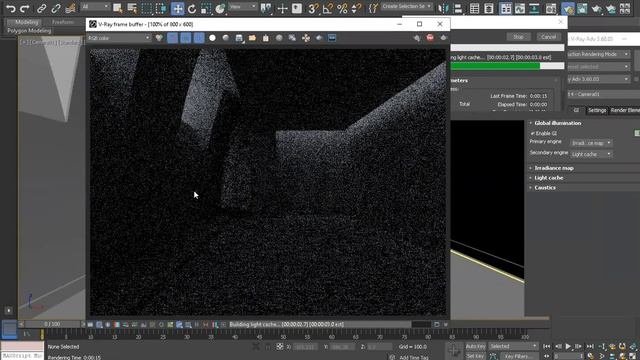Click the Align tool icon
Viewport: 640px width, 360px height.
pyautogui.click(x=458, y=8)
